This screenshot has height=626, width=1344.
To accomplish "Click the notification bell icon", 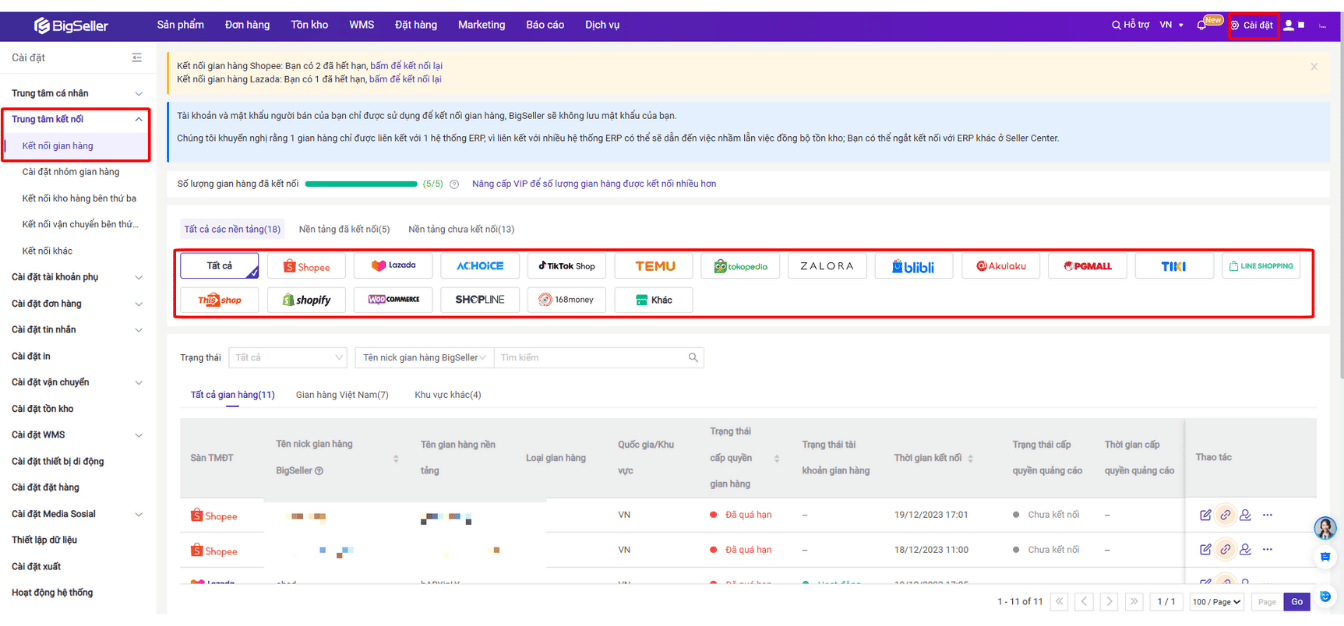I will 1203,25.
